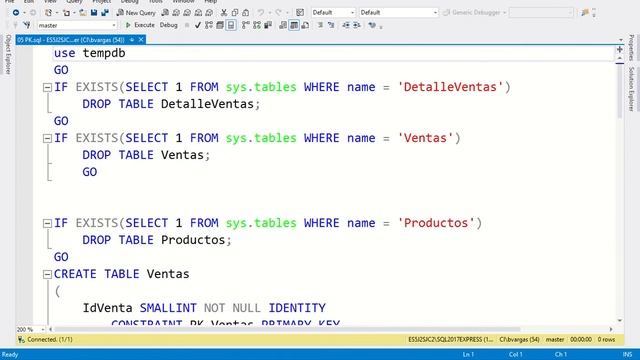Image resolution: width=640 pixels, height=360 pixels.
Task: Click the Cut scissors icon
Action: point(224,13)
